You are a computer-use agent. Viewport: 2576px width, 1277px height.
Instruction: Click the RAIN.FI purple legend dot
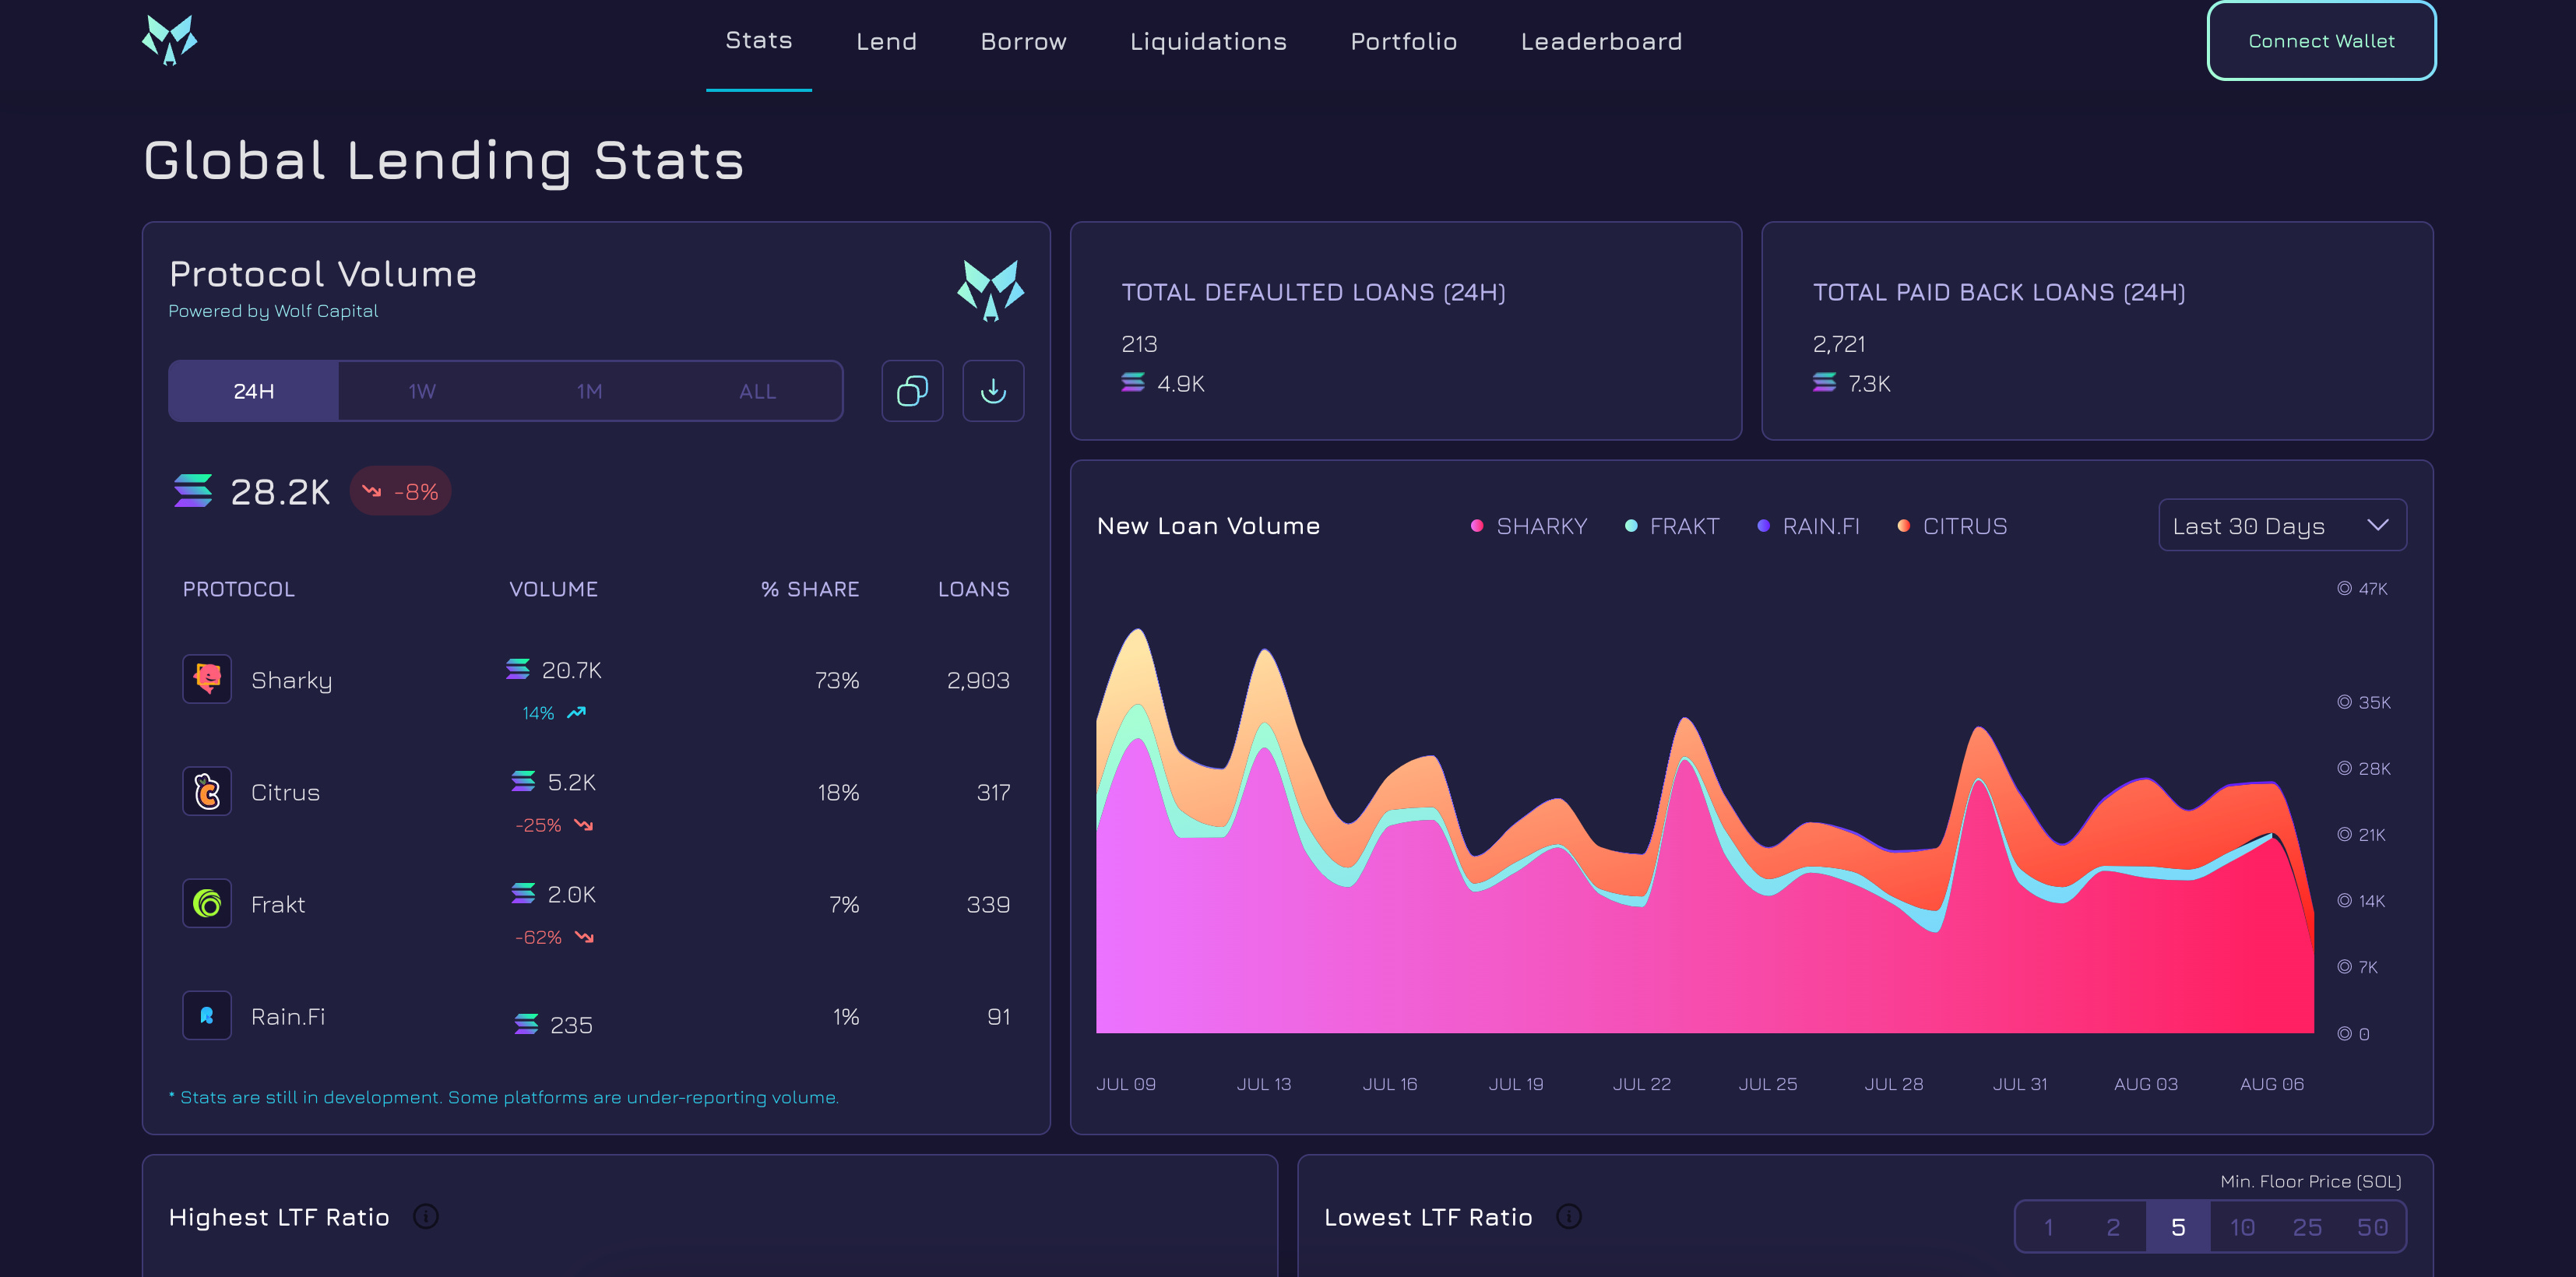[x=1763, y=526]
